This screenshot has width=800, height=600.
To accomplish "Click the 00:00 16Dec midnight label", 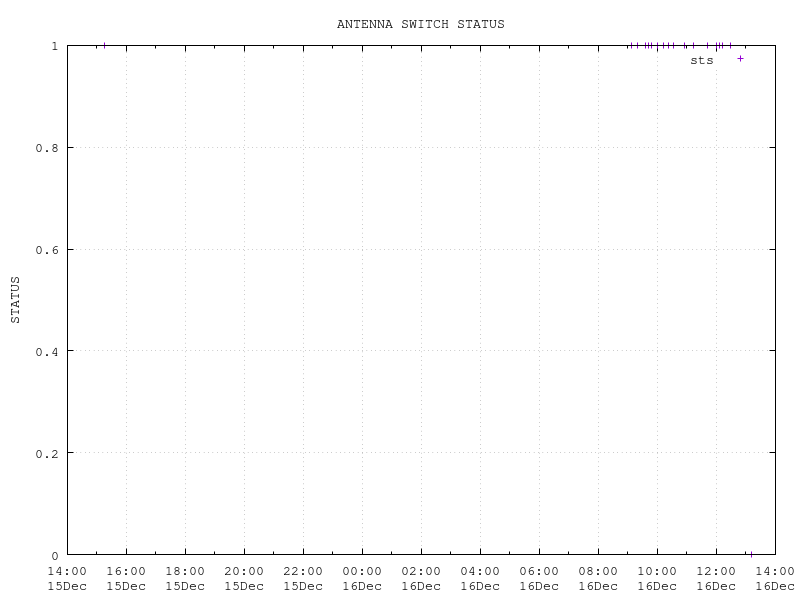I will point(362,579).
